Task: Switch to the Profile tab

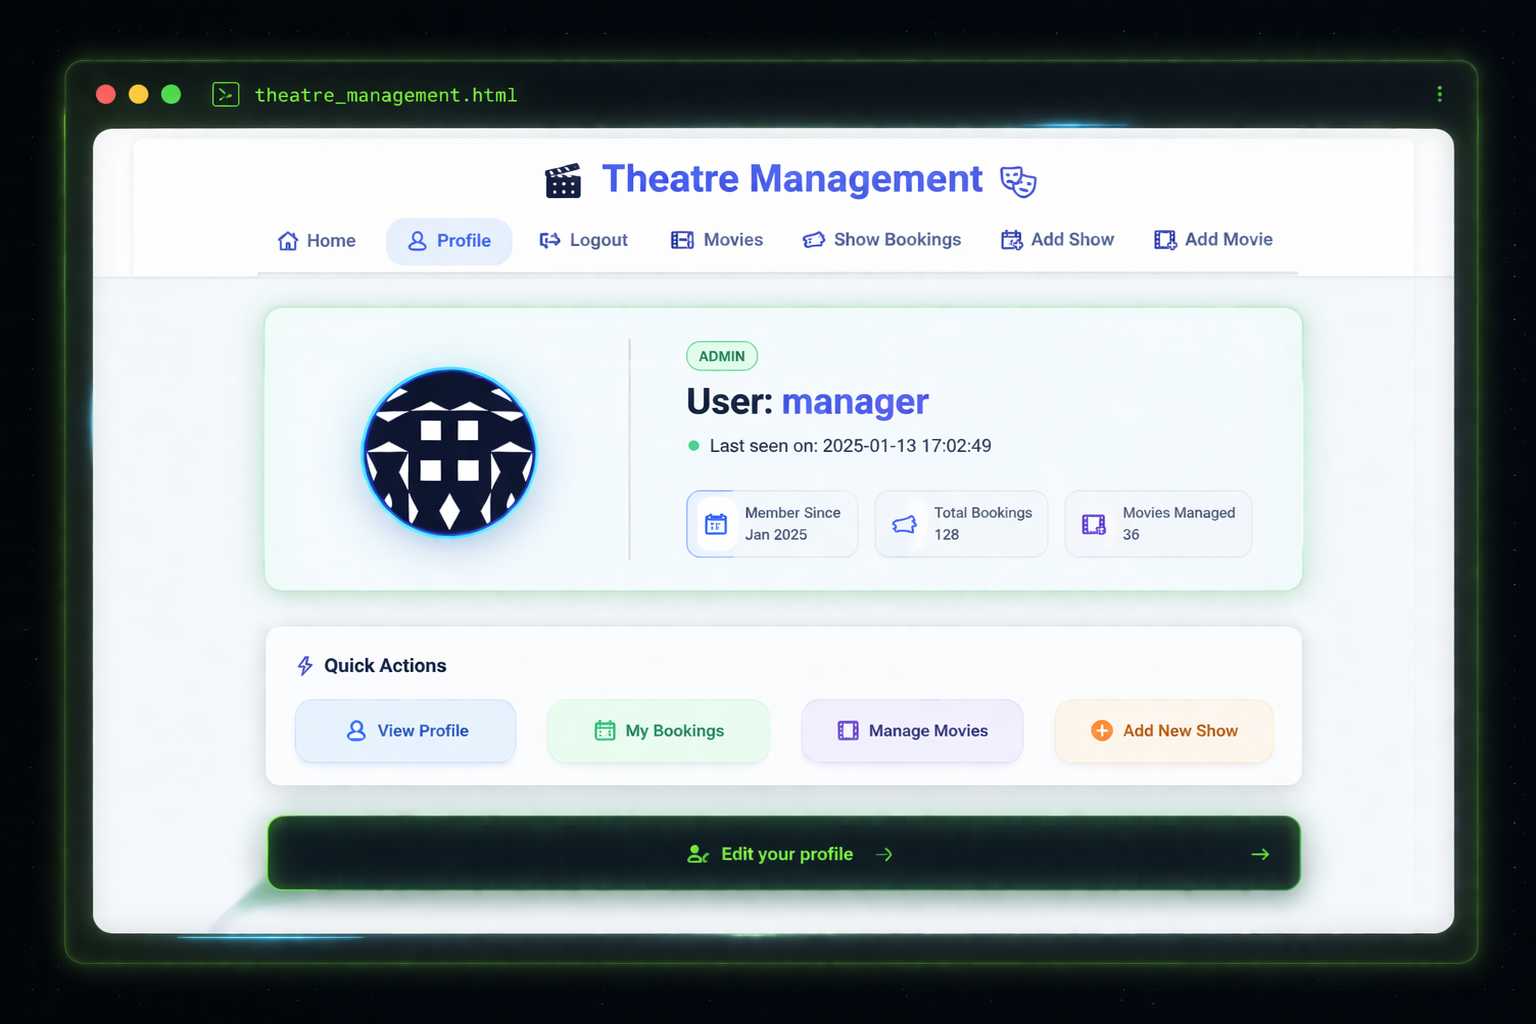Action: point(448,241)
